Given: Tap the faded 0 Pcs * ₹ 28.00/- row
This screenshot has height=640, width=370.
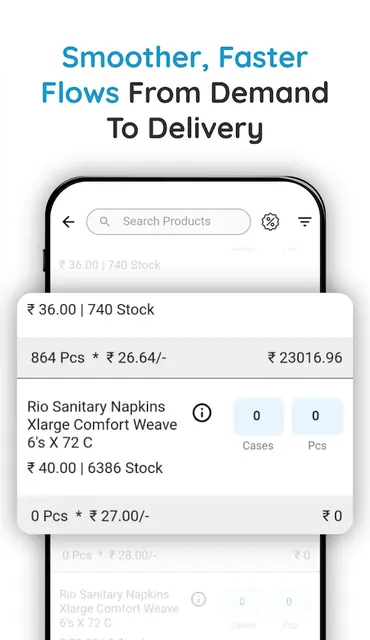Looking at the screenshot, I should pyautogui.click(x=186, y=555).
